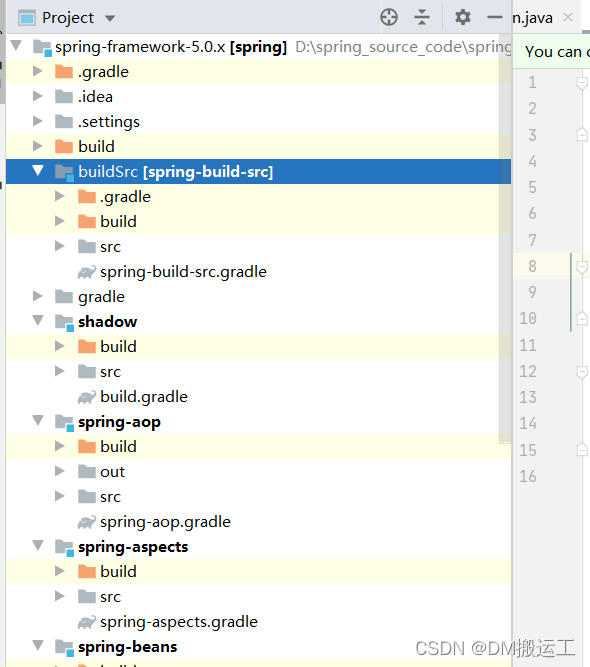Expand the gradle folder arrow
The width and height of the screenshot is (590, 667).
(38, 296)
